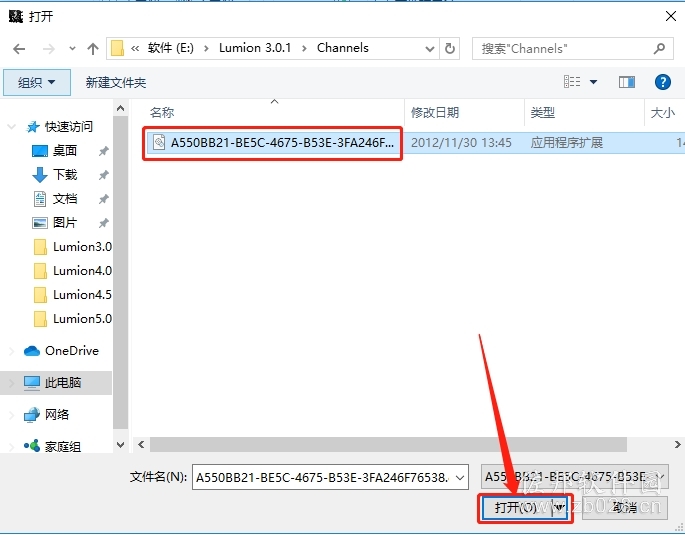Click the file list horizontal scrollbar thumb
This screenshot has width=685, height=535.
pyautogui.click(x=388, y=445)
